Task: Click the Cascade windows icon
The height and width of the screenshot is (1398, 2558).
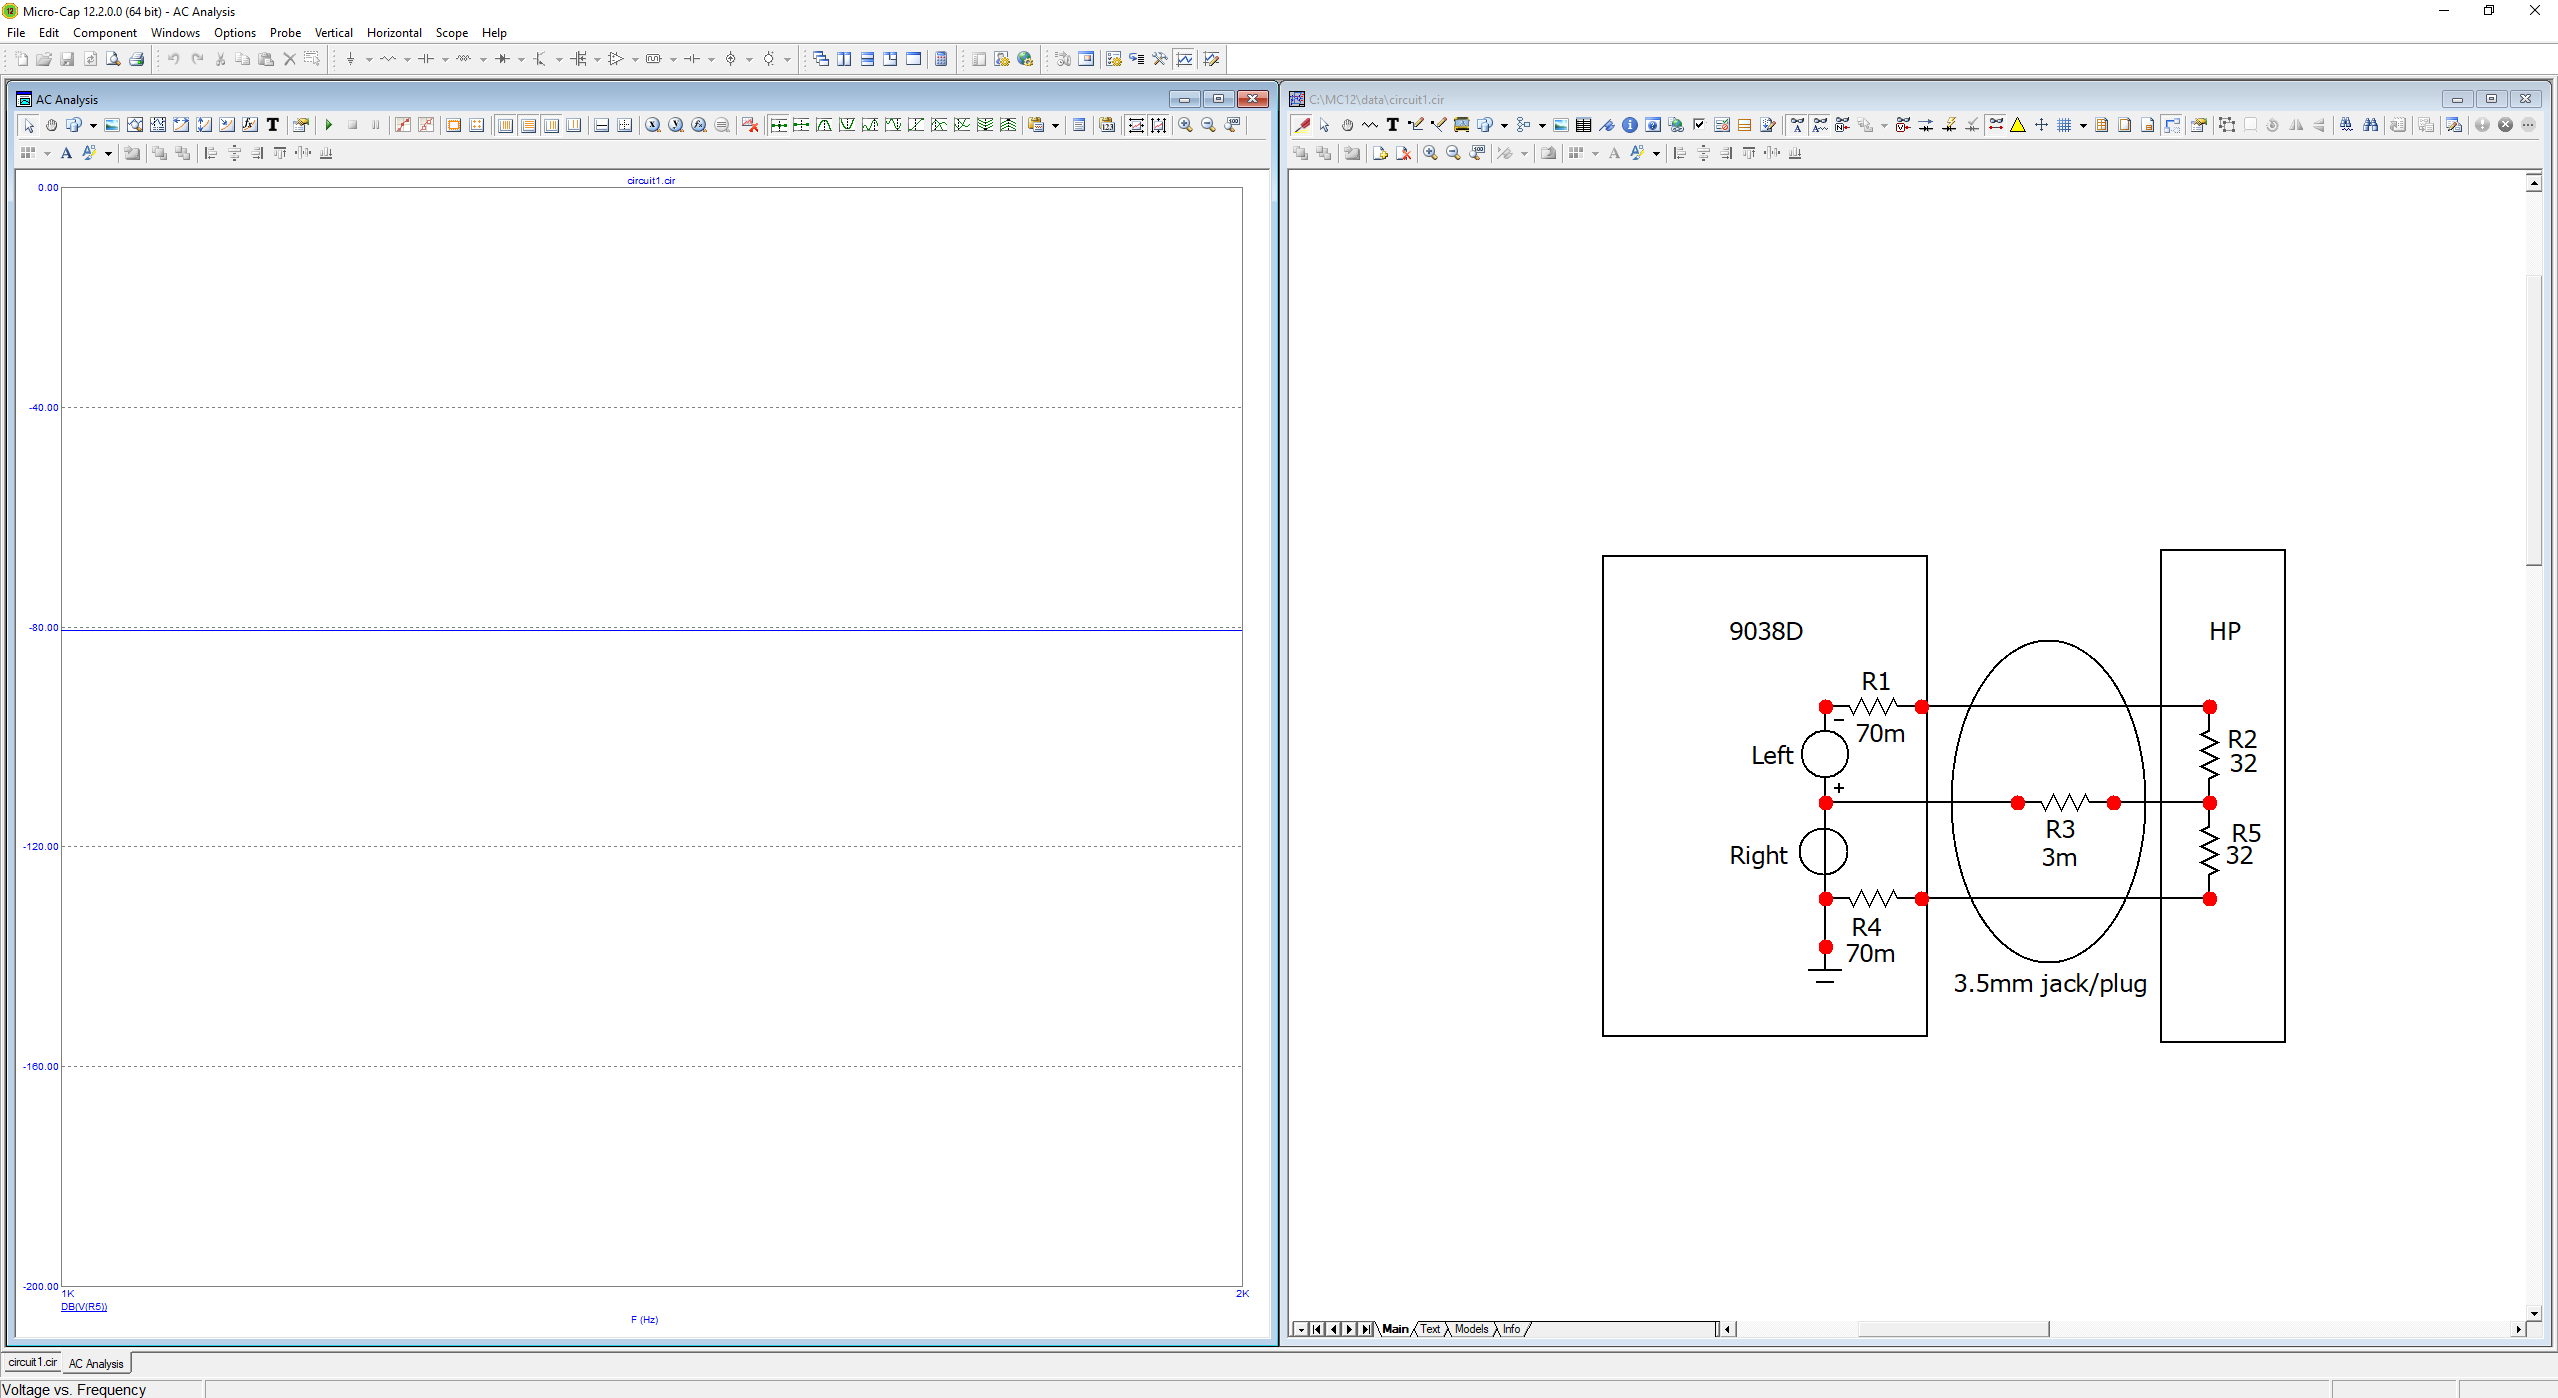Action: point(821,59)
